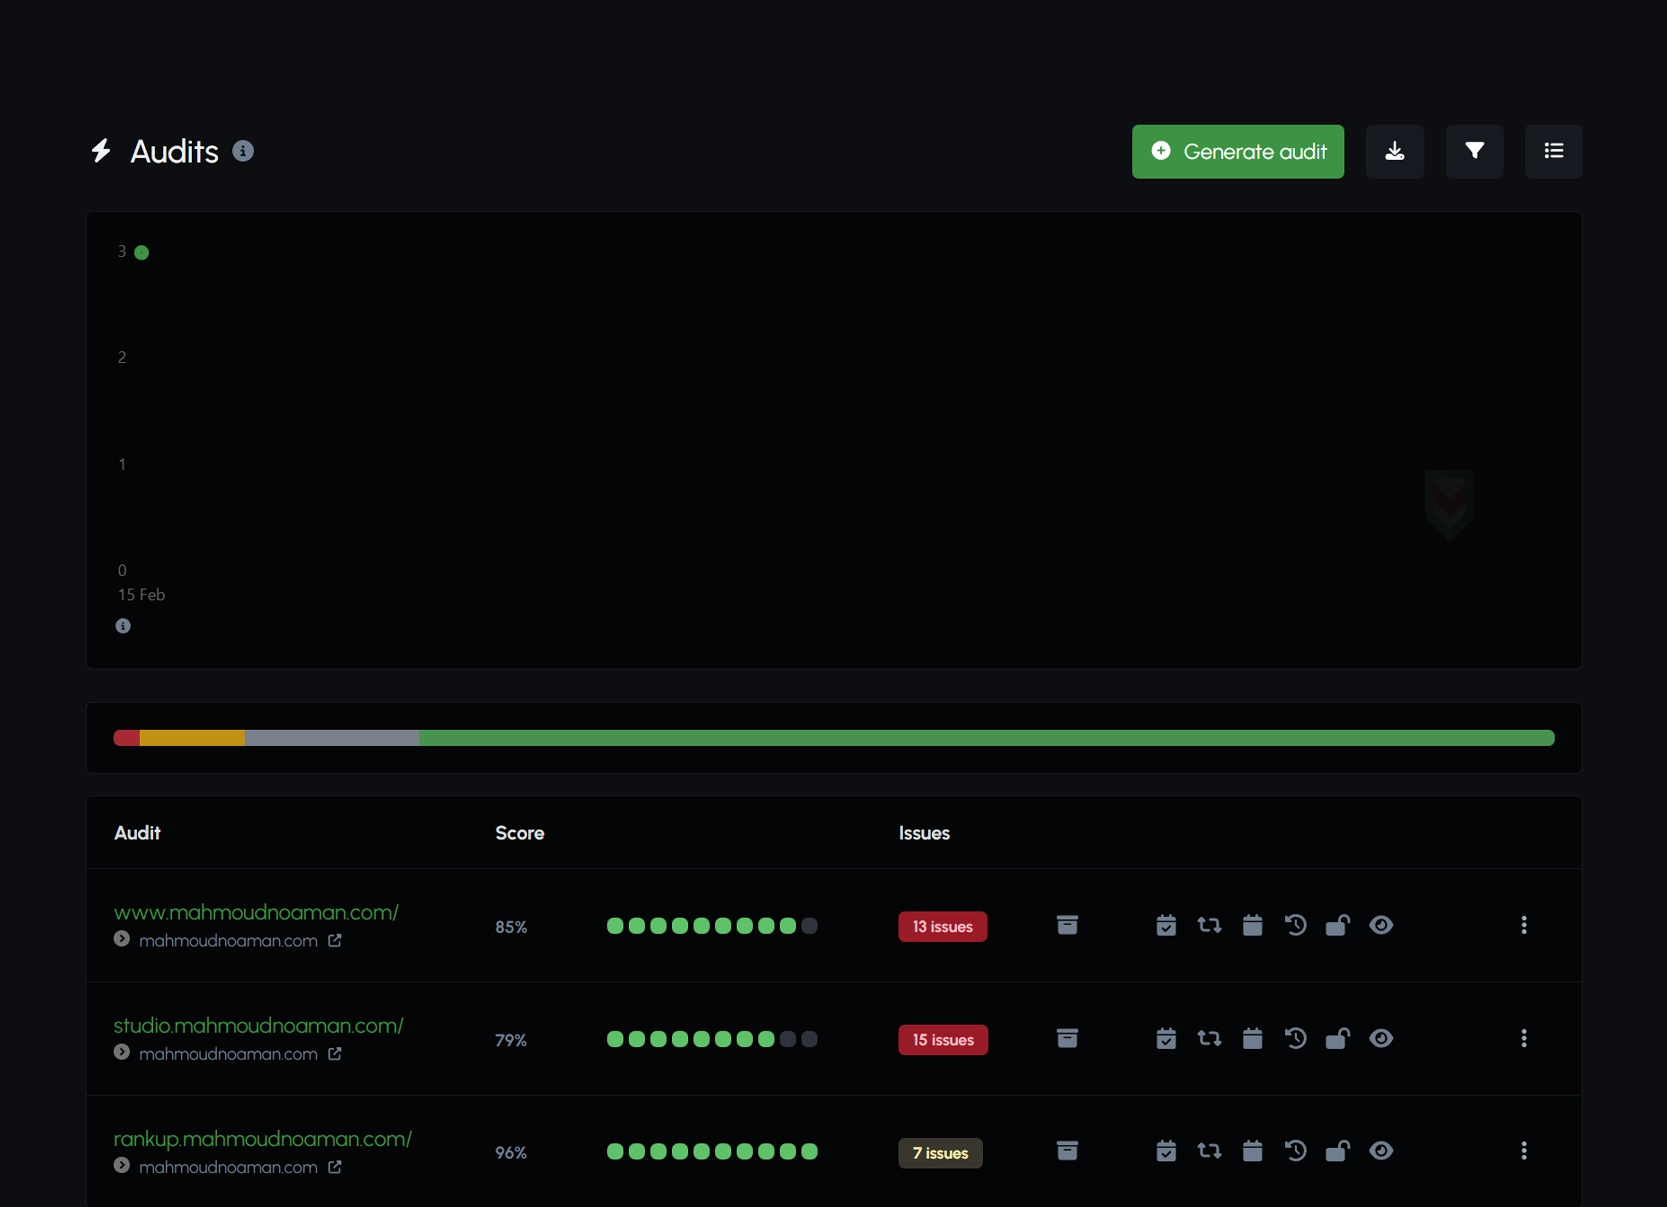The height and width of the screenshot is (1207, 1667).
Task: Click history clock icon in rankup.mahmoudnoaman.com row
Action: coord(1295,1151)
